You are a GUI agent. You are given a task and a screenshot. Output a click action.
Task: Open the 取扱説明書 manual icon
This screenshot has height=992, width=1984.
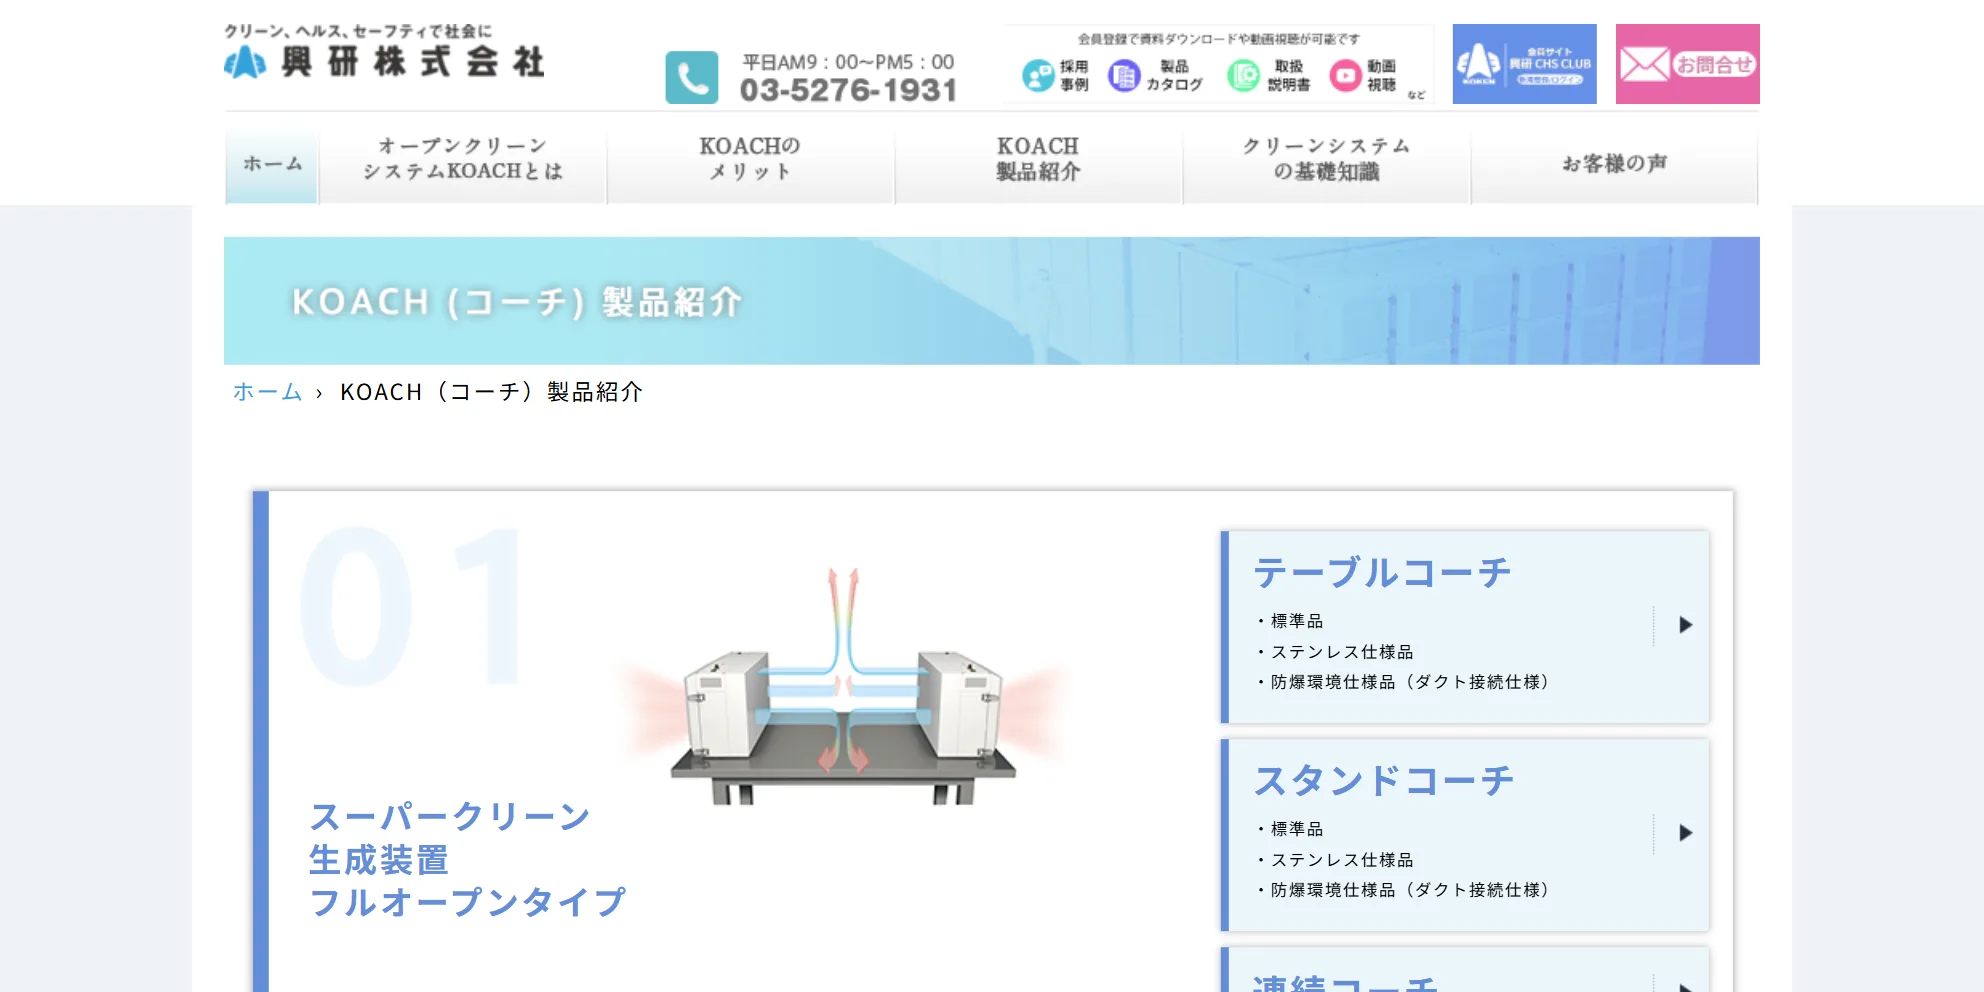tap(1268, 75)
